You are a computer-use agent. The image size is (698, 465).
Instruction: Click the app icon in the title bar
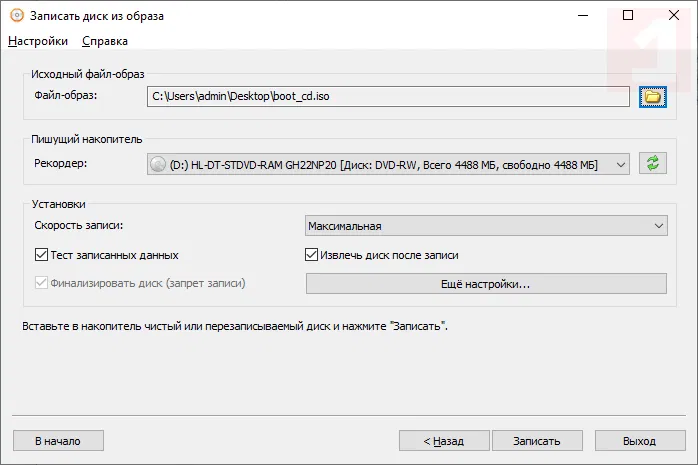coord(16,16)
